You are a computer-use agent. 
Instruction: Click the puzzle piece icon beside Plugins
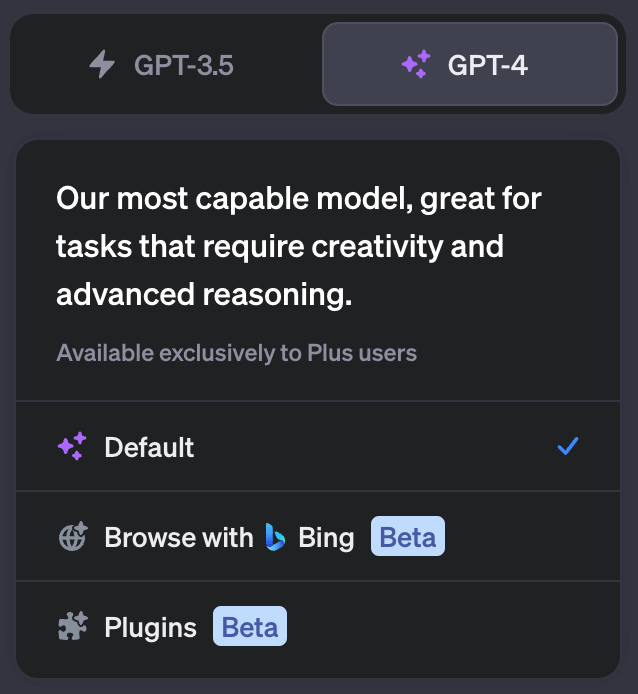[x=72, y=627]
